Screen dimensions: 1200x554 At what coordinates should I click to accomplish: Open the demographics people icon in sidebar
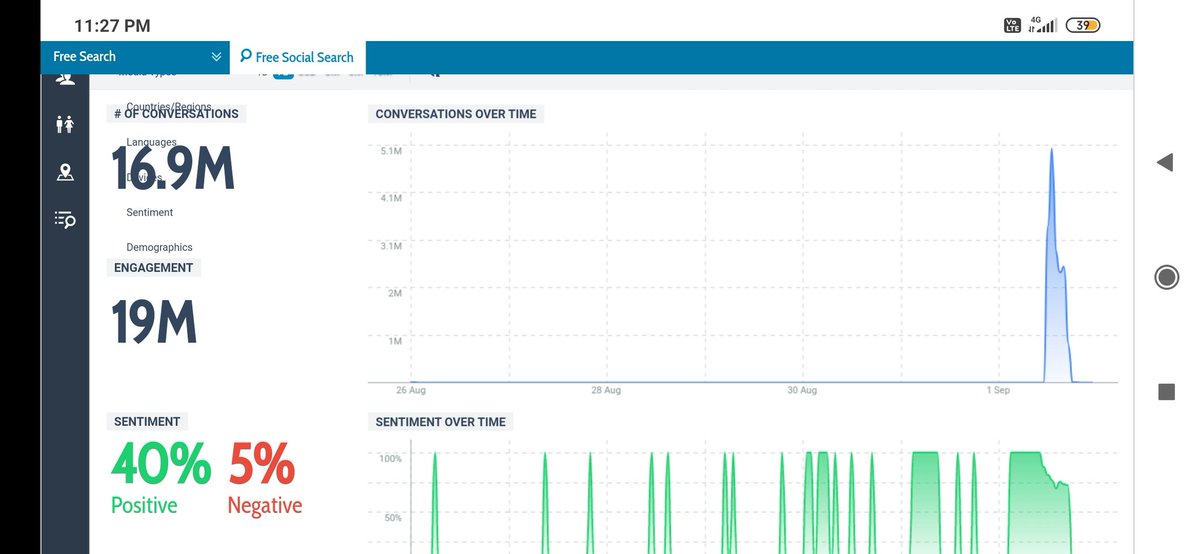(65, 124)
